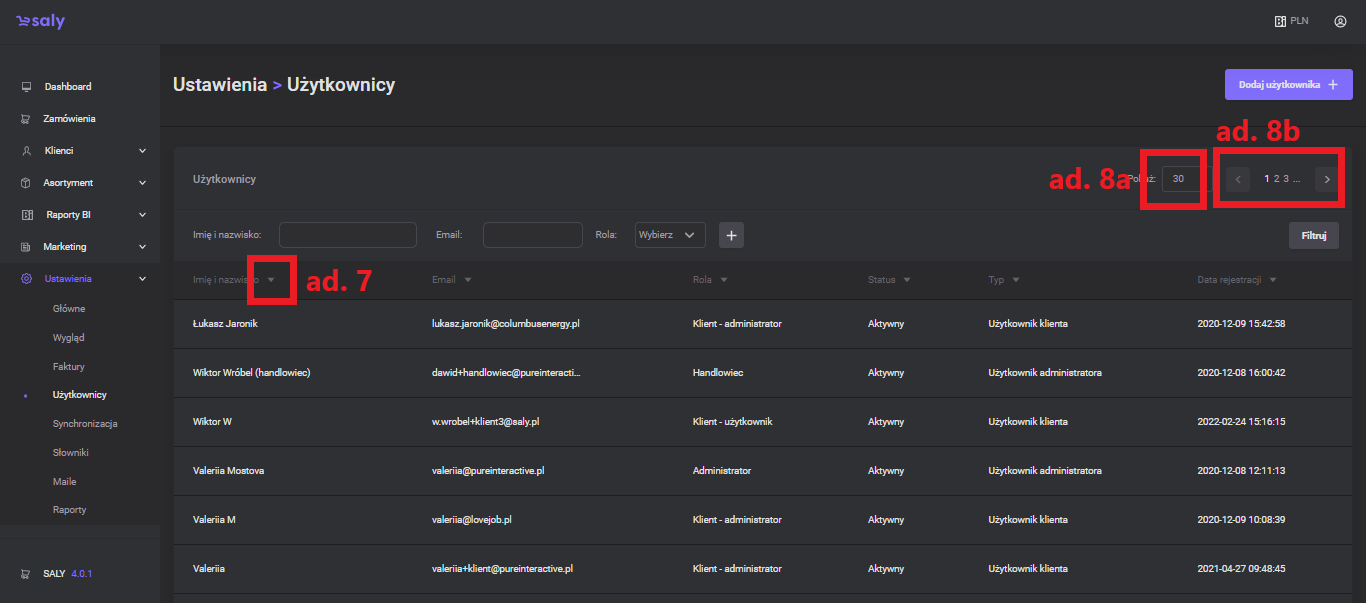This screenshot has width=1366, height=603.
Task: Open the user account profile icon
Action: (x=1340, y=21)
